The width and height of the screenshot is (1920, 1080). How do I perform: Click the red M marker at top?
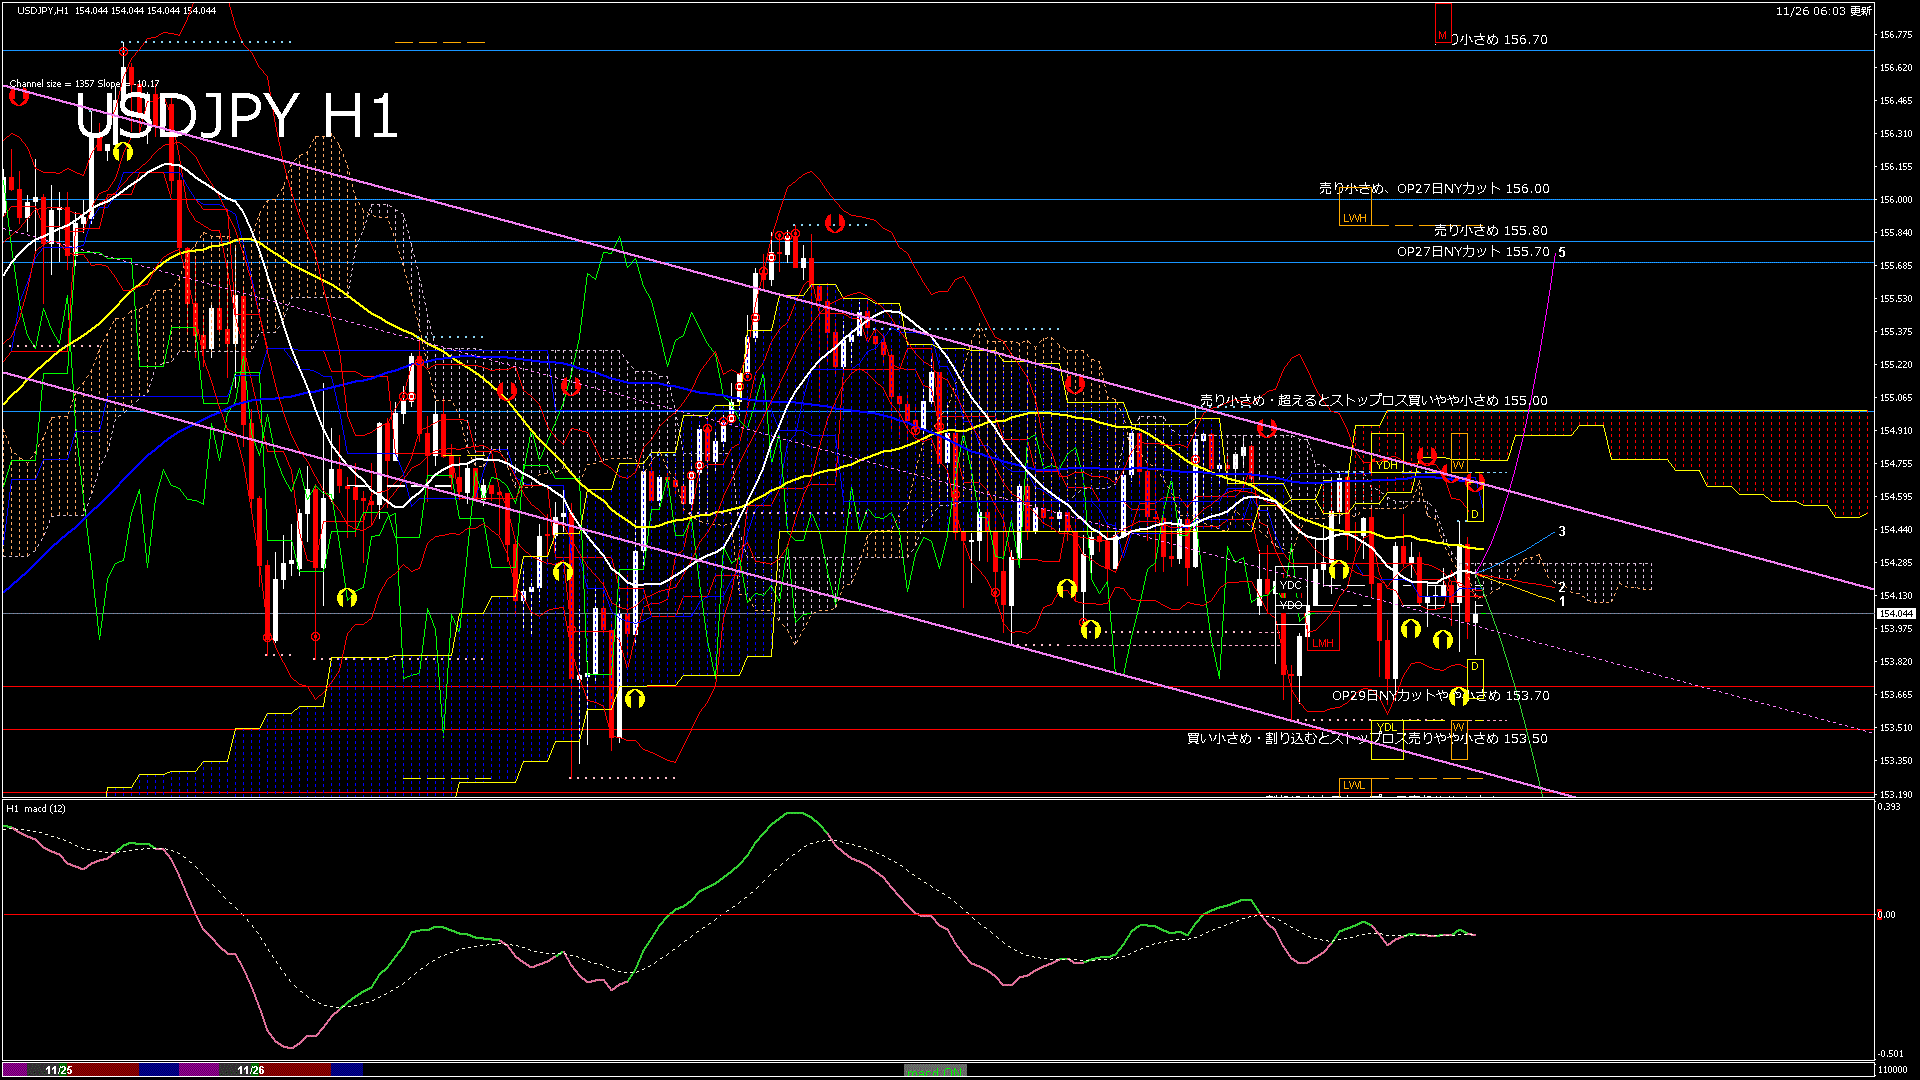point(1442,36)
